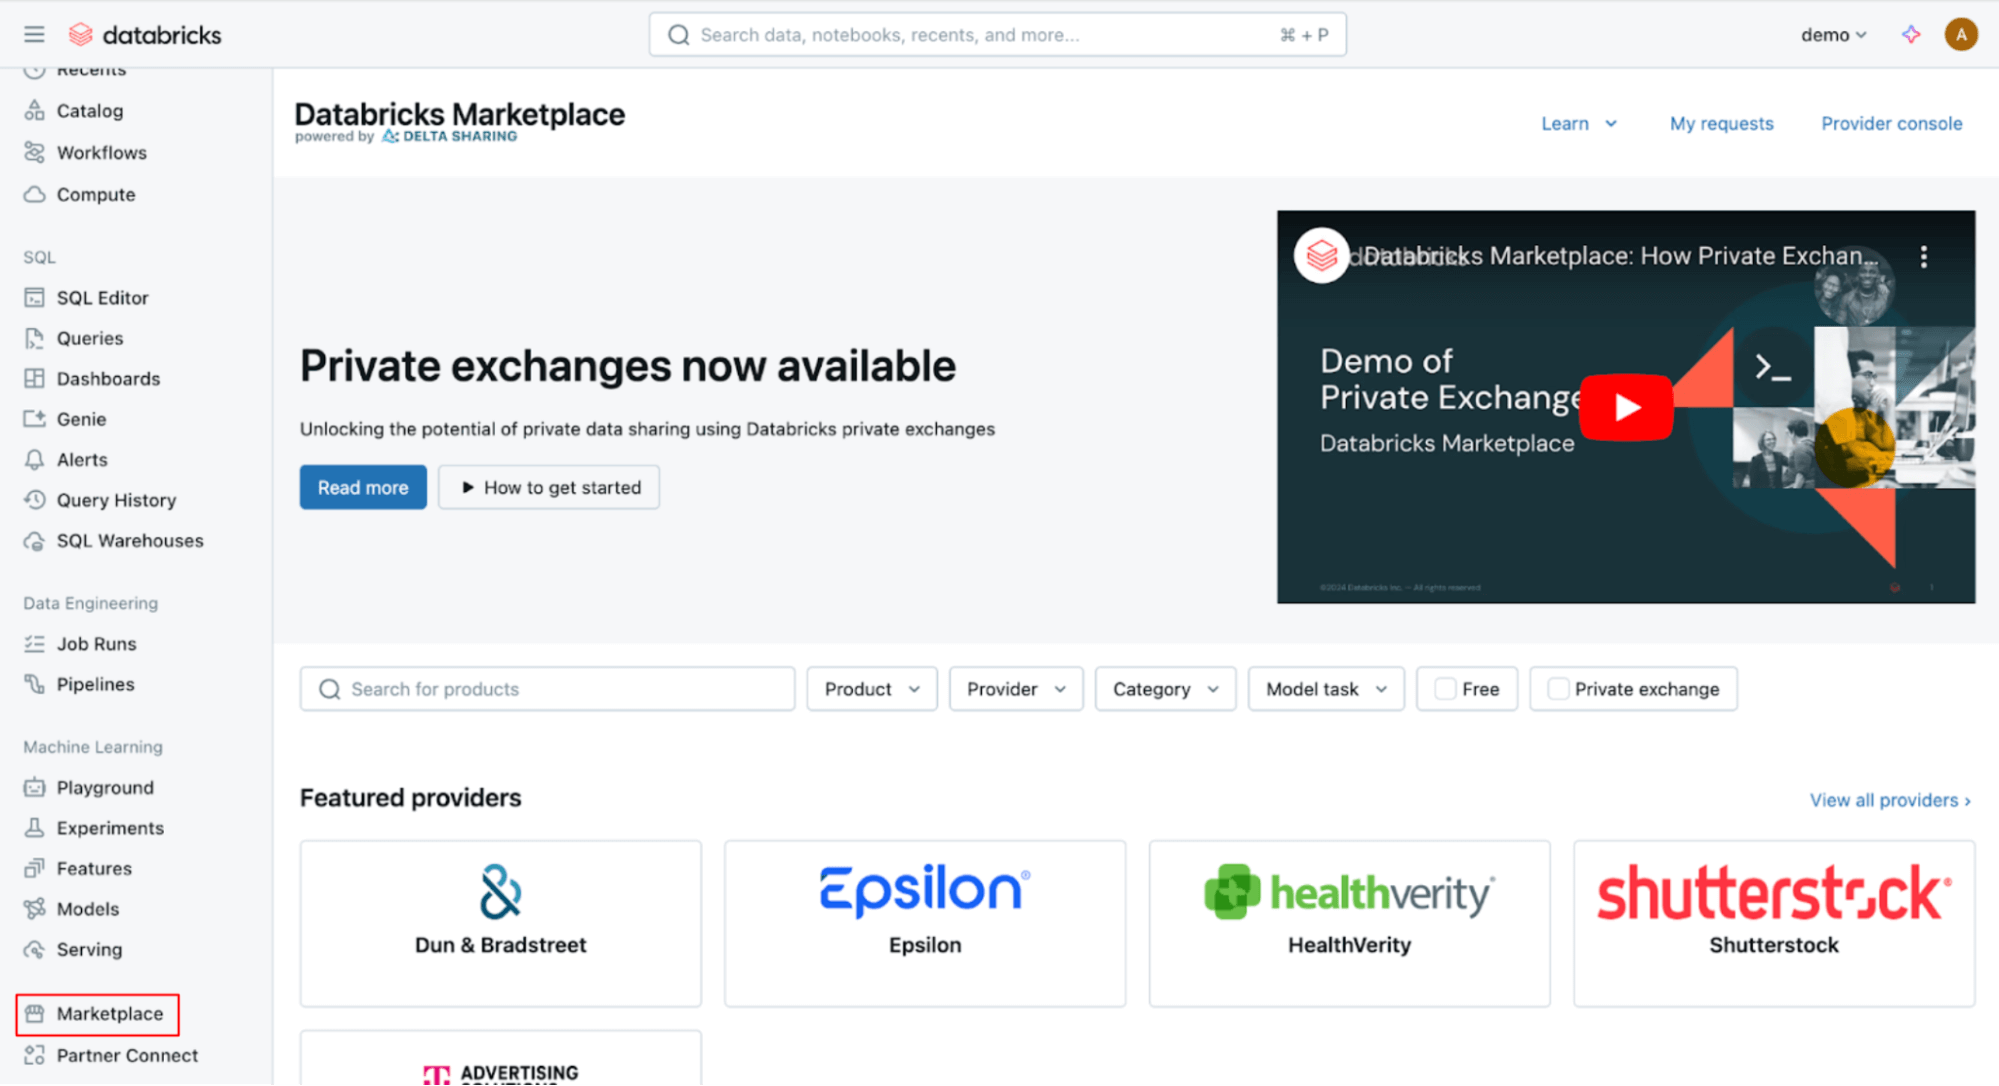
Task: Toggle the demo workspace selector
Action: (x=1833, y=34)
